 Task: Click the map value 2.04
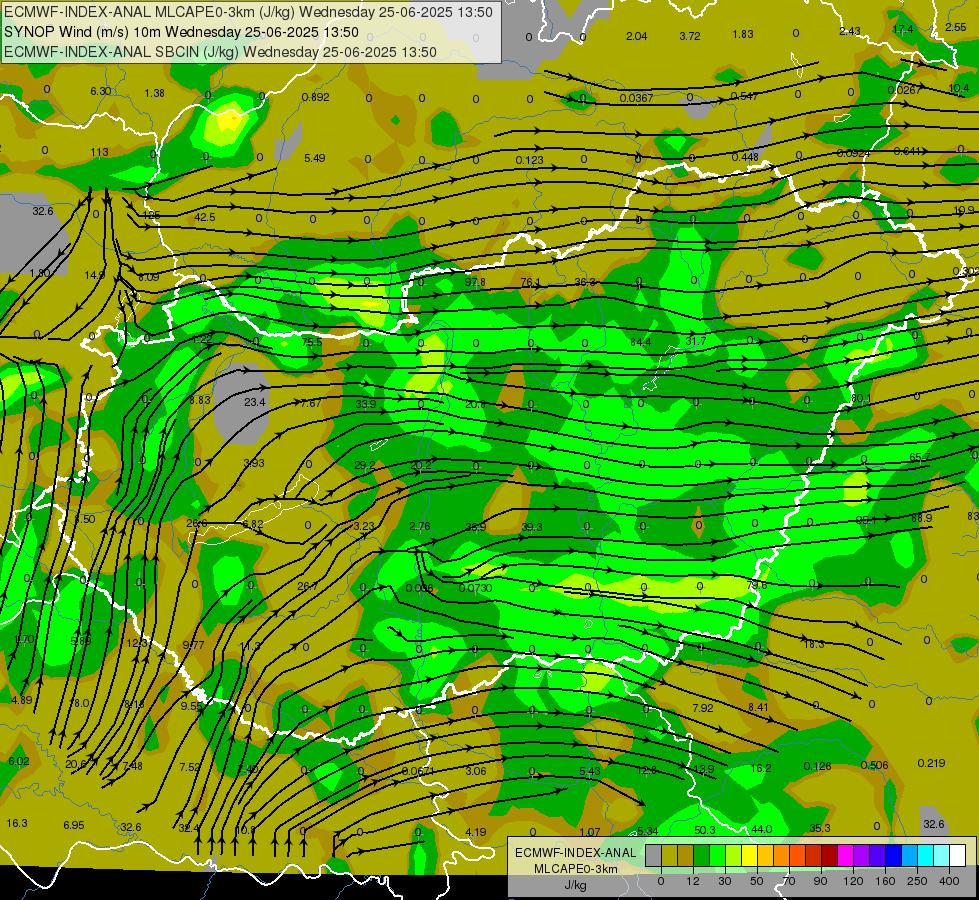(x=636, y=36)
